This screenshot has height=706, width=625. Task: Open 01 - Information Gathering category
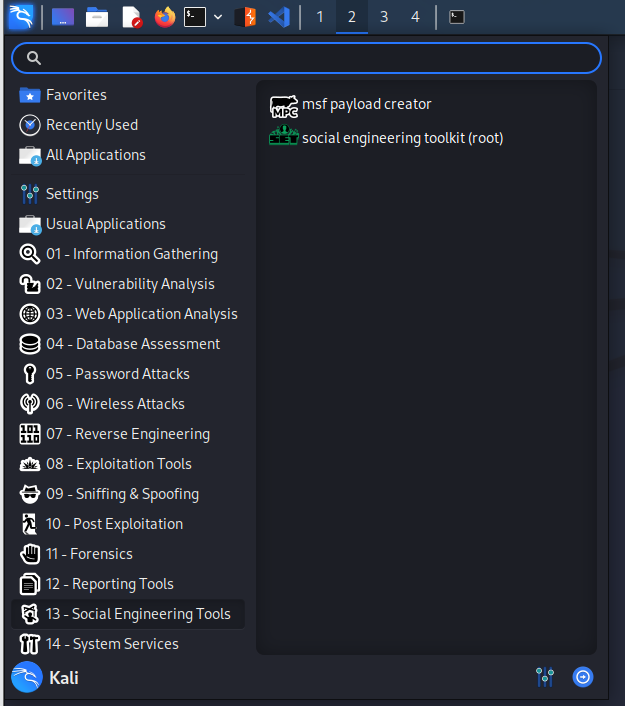tap(128, 254)
